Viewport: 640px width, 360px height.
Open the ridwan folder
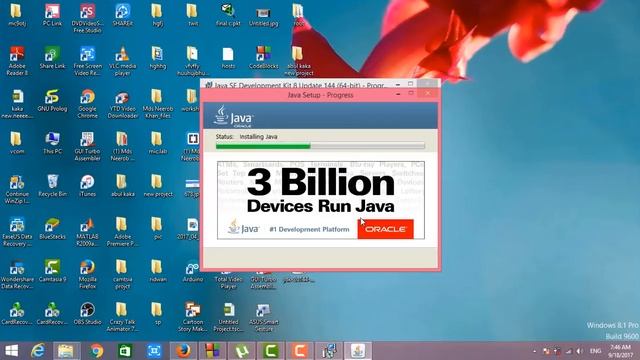tap(158, 271)
